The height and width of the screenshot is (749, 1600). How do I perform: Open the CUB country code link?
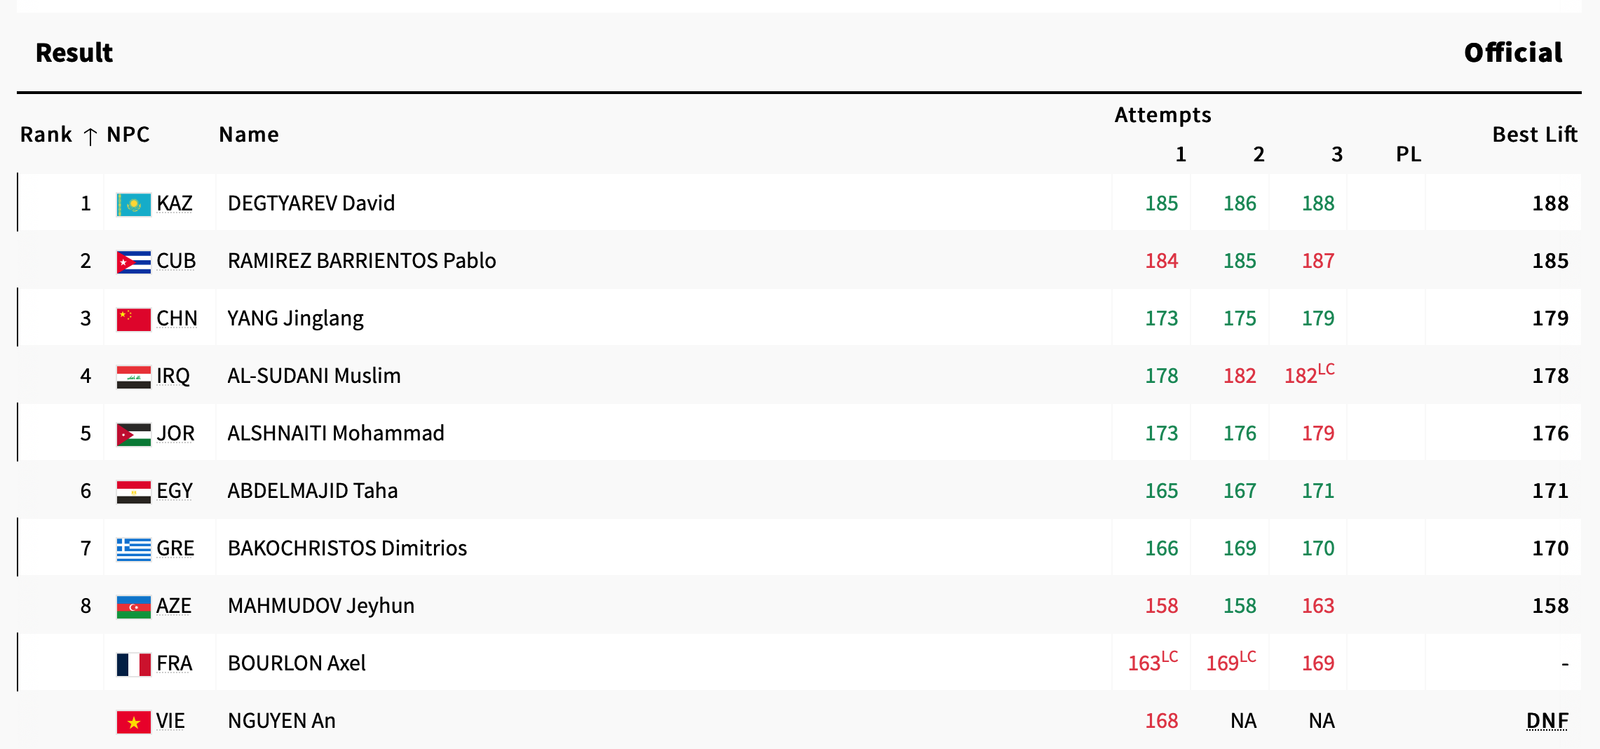[176, 261]
